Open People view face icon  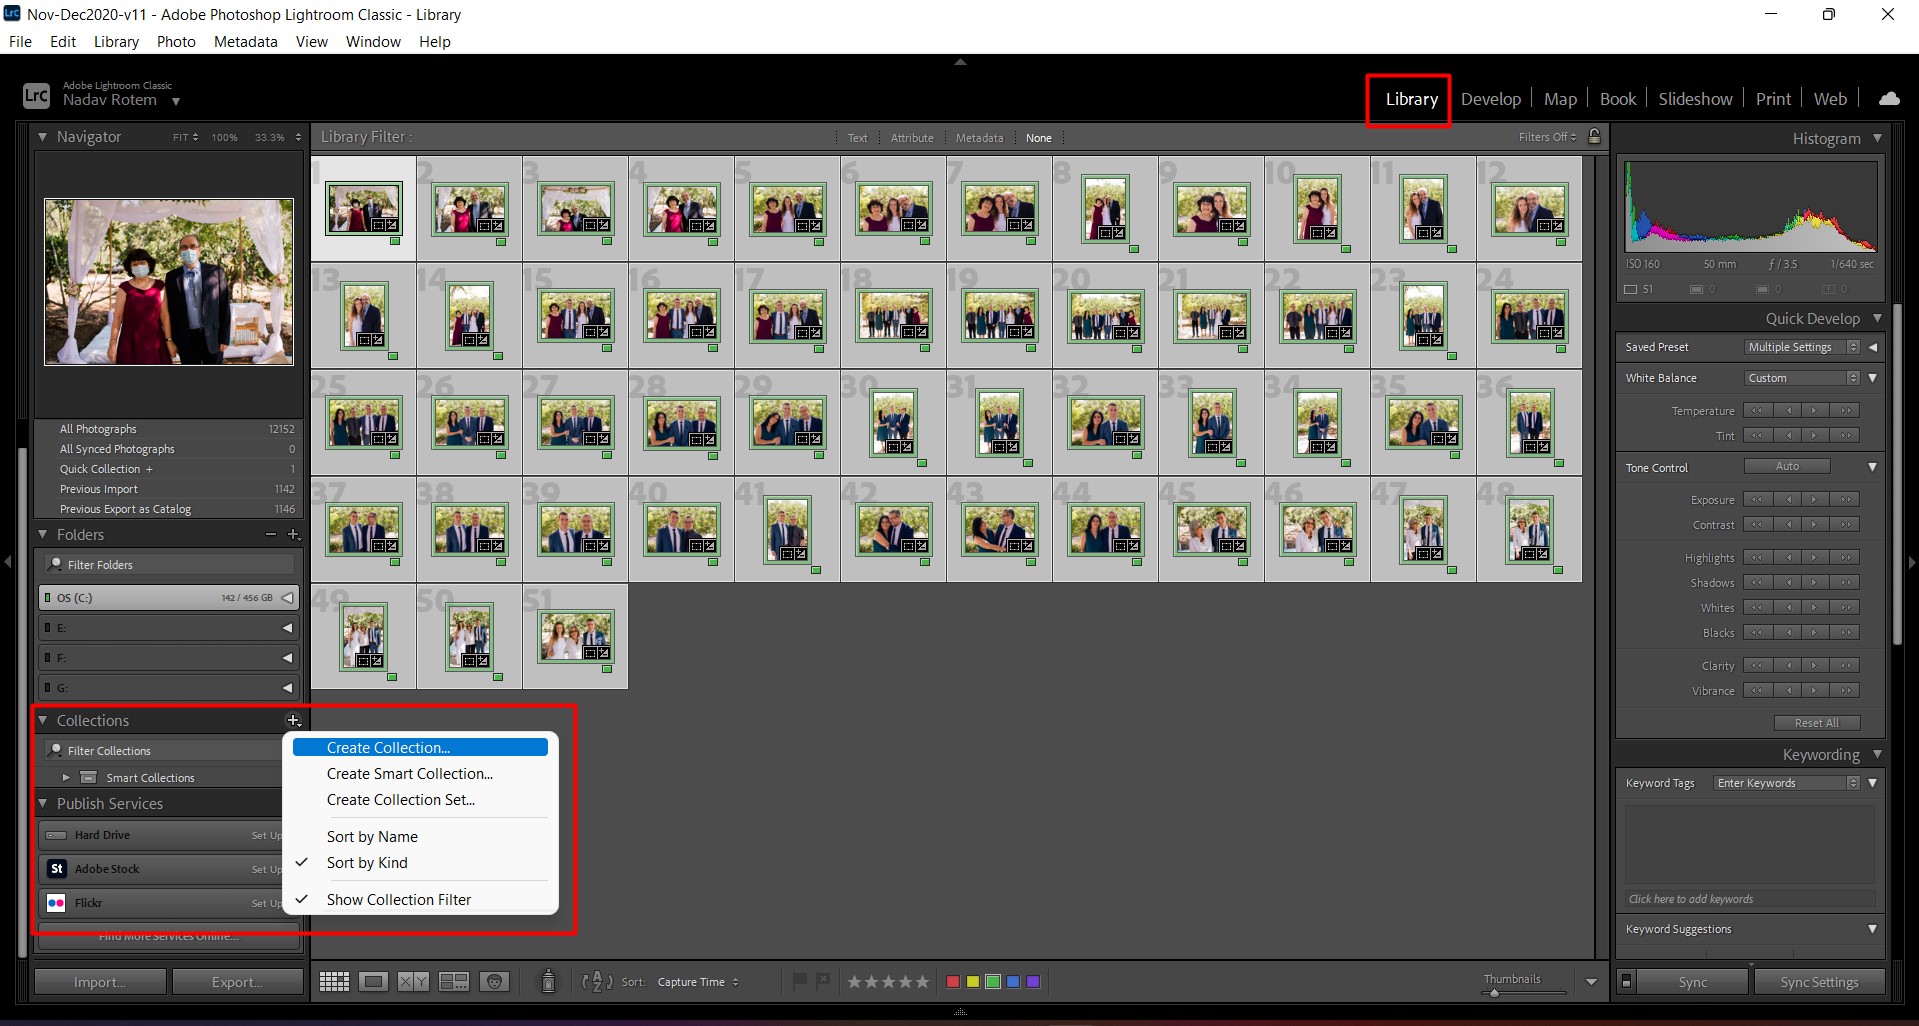tap(494, 982)
